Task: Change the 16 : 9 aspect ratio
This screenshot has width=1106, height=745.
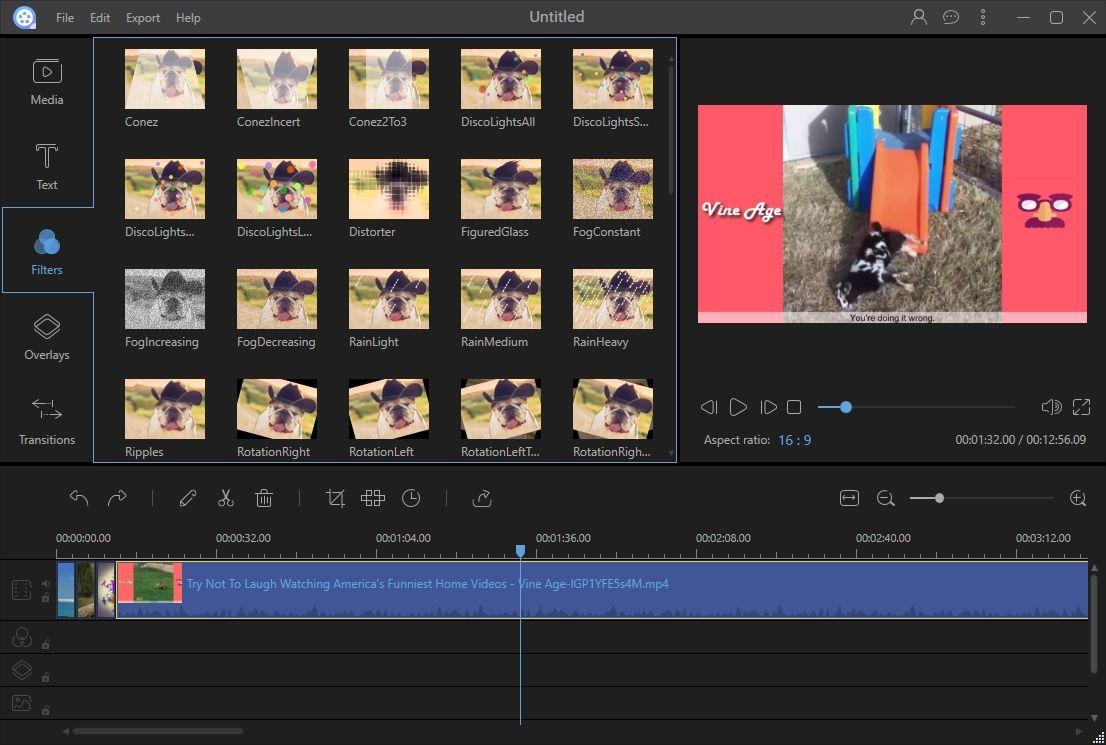Action: pyautogui.click(x=794, y=440)
